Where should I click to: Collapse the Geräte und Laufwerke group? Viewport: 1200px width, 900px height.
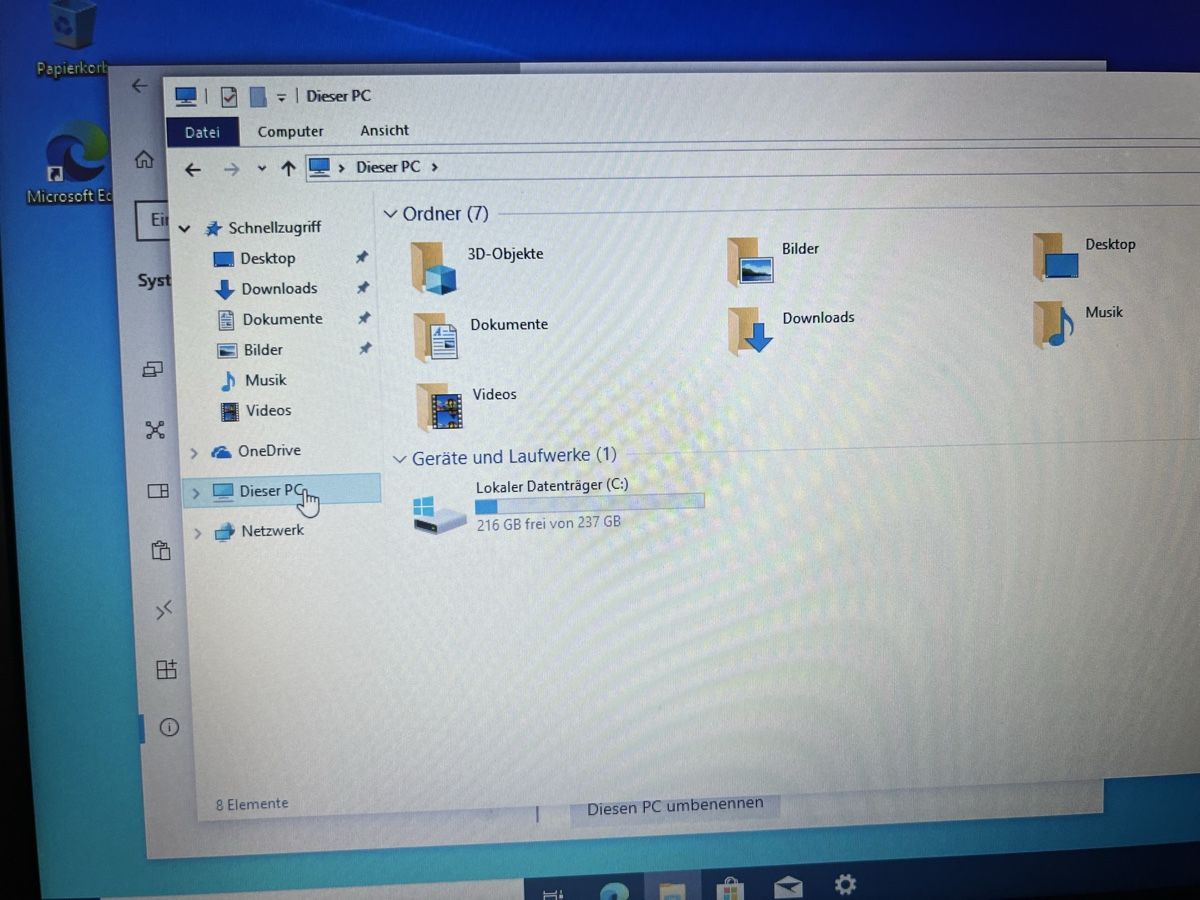(400, 459)
